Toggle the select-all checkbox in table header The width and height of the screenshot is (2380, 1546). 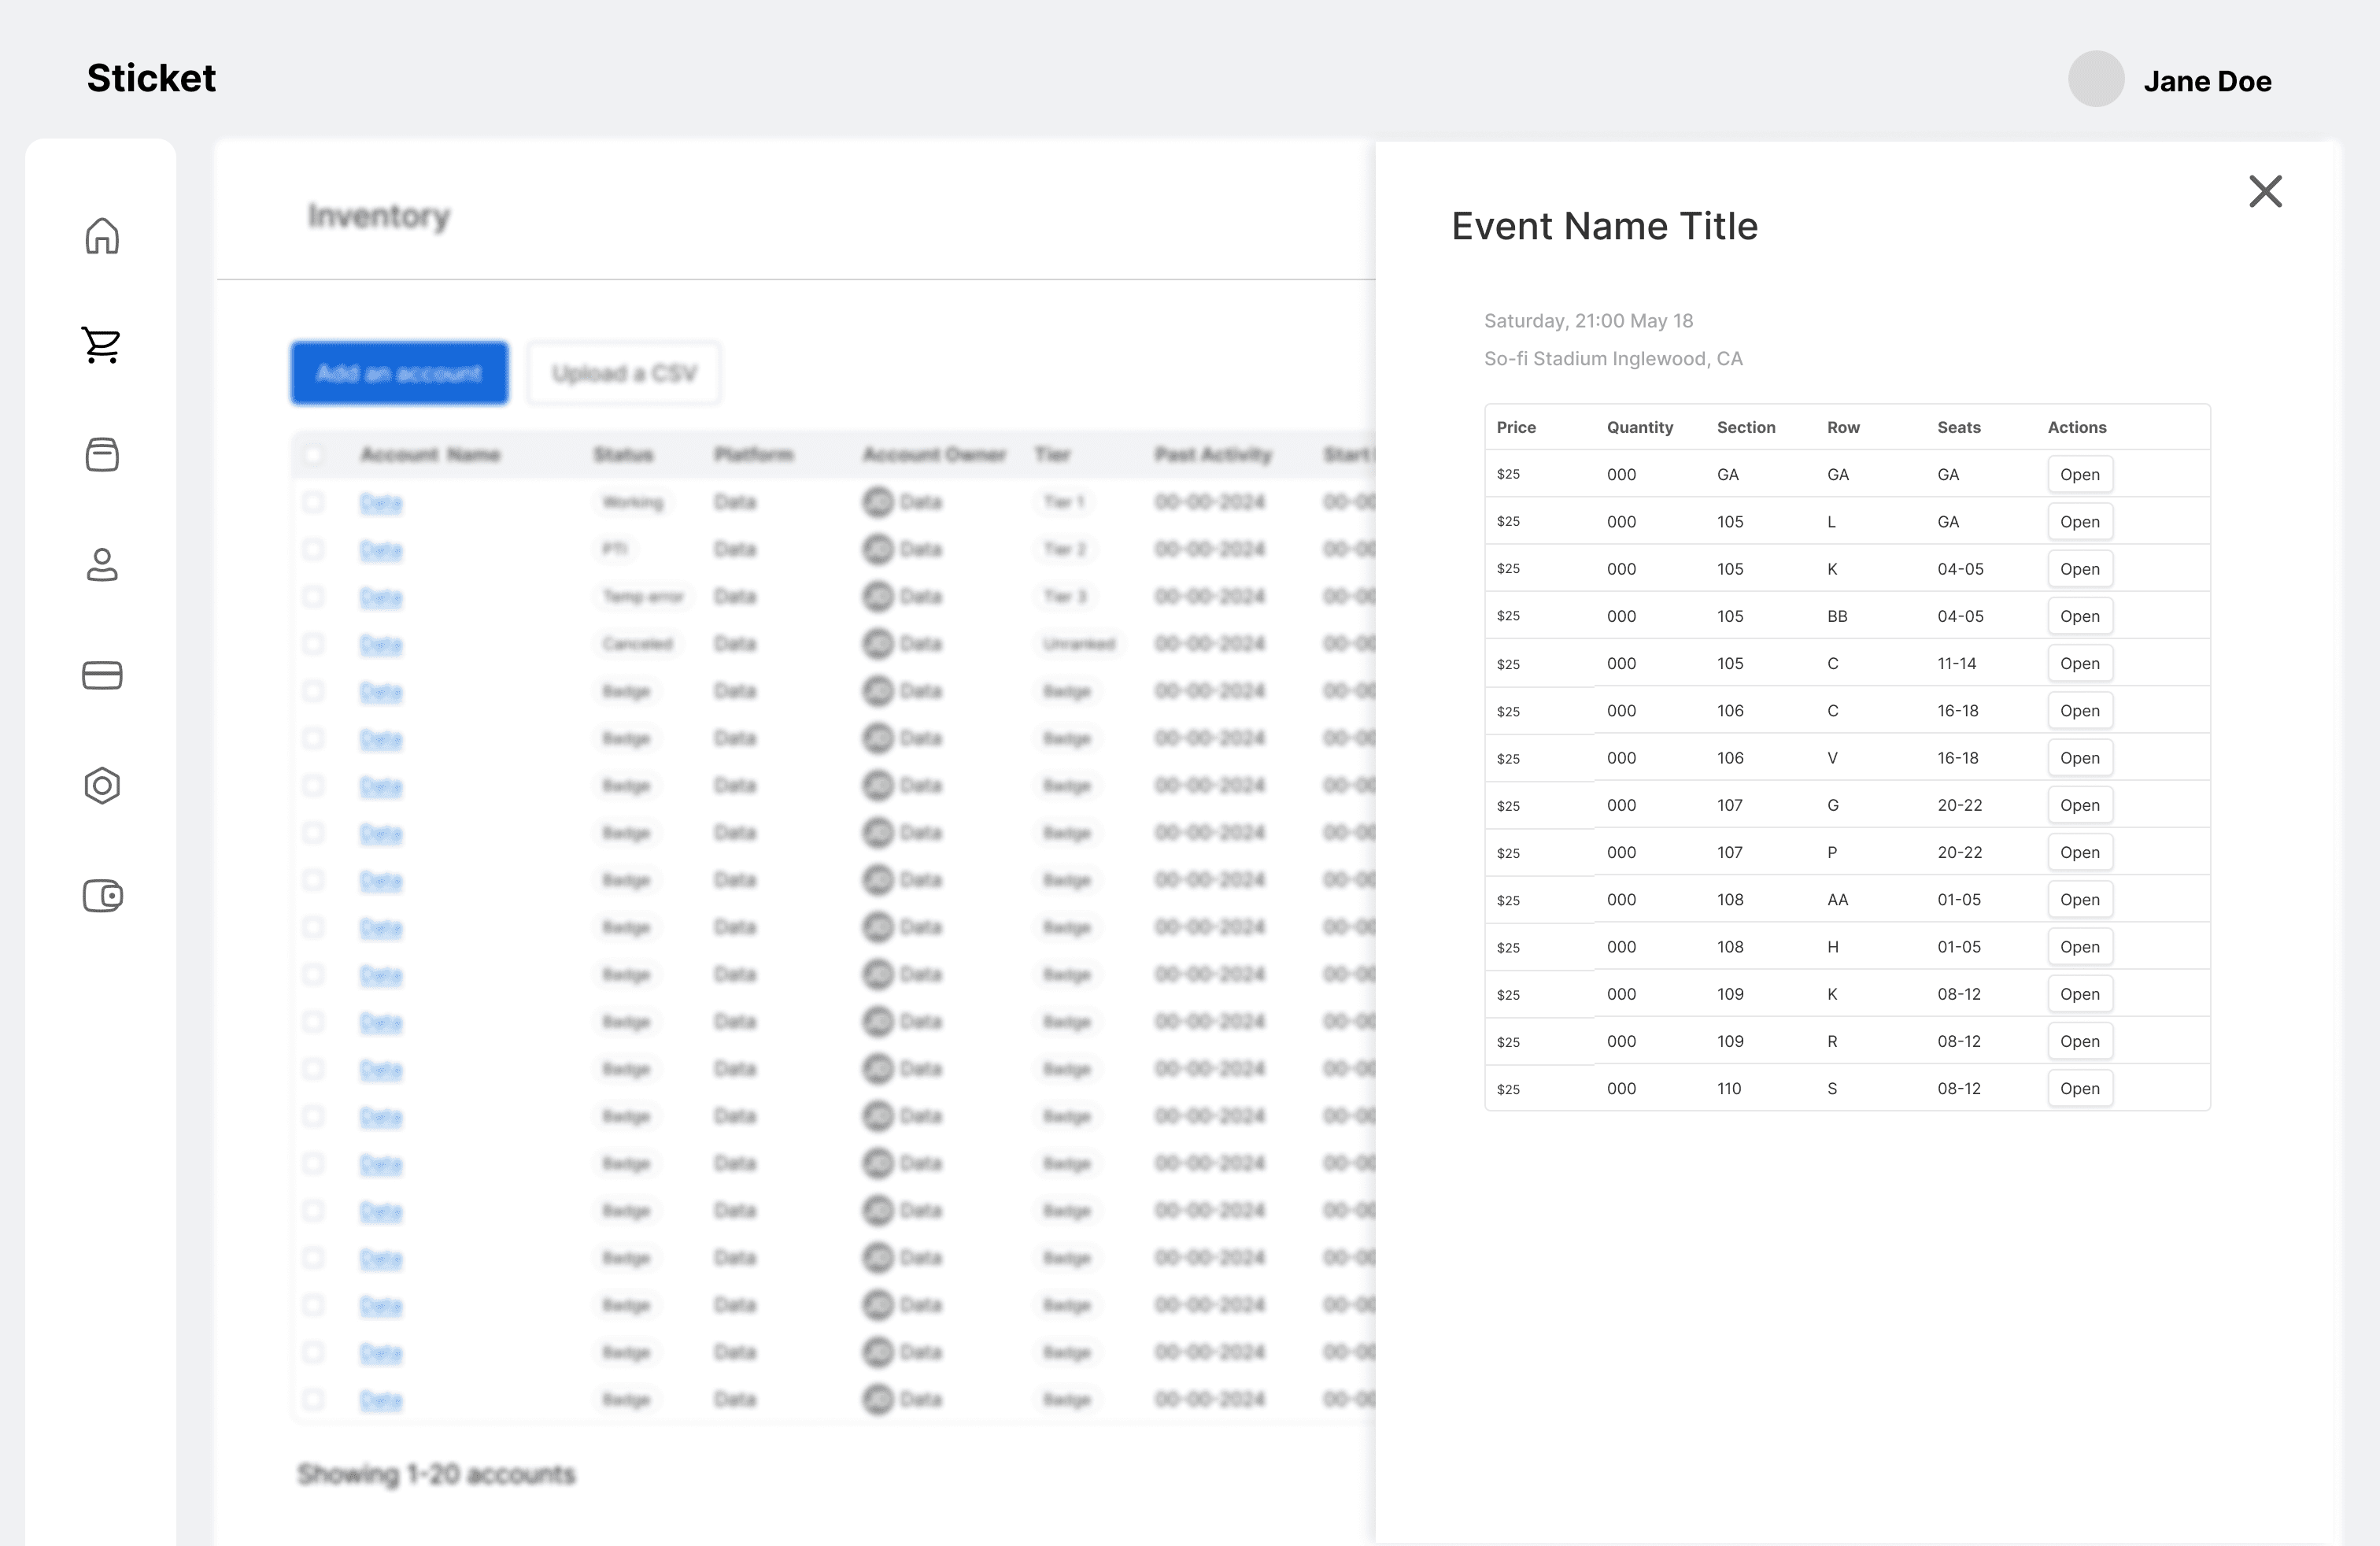coord(314,455)
